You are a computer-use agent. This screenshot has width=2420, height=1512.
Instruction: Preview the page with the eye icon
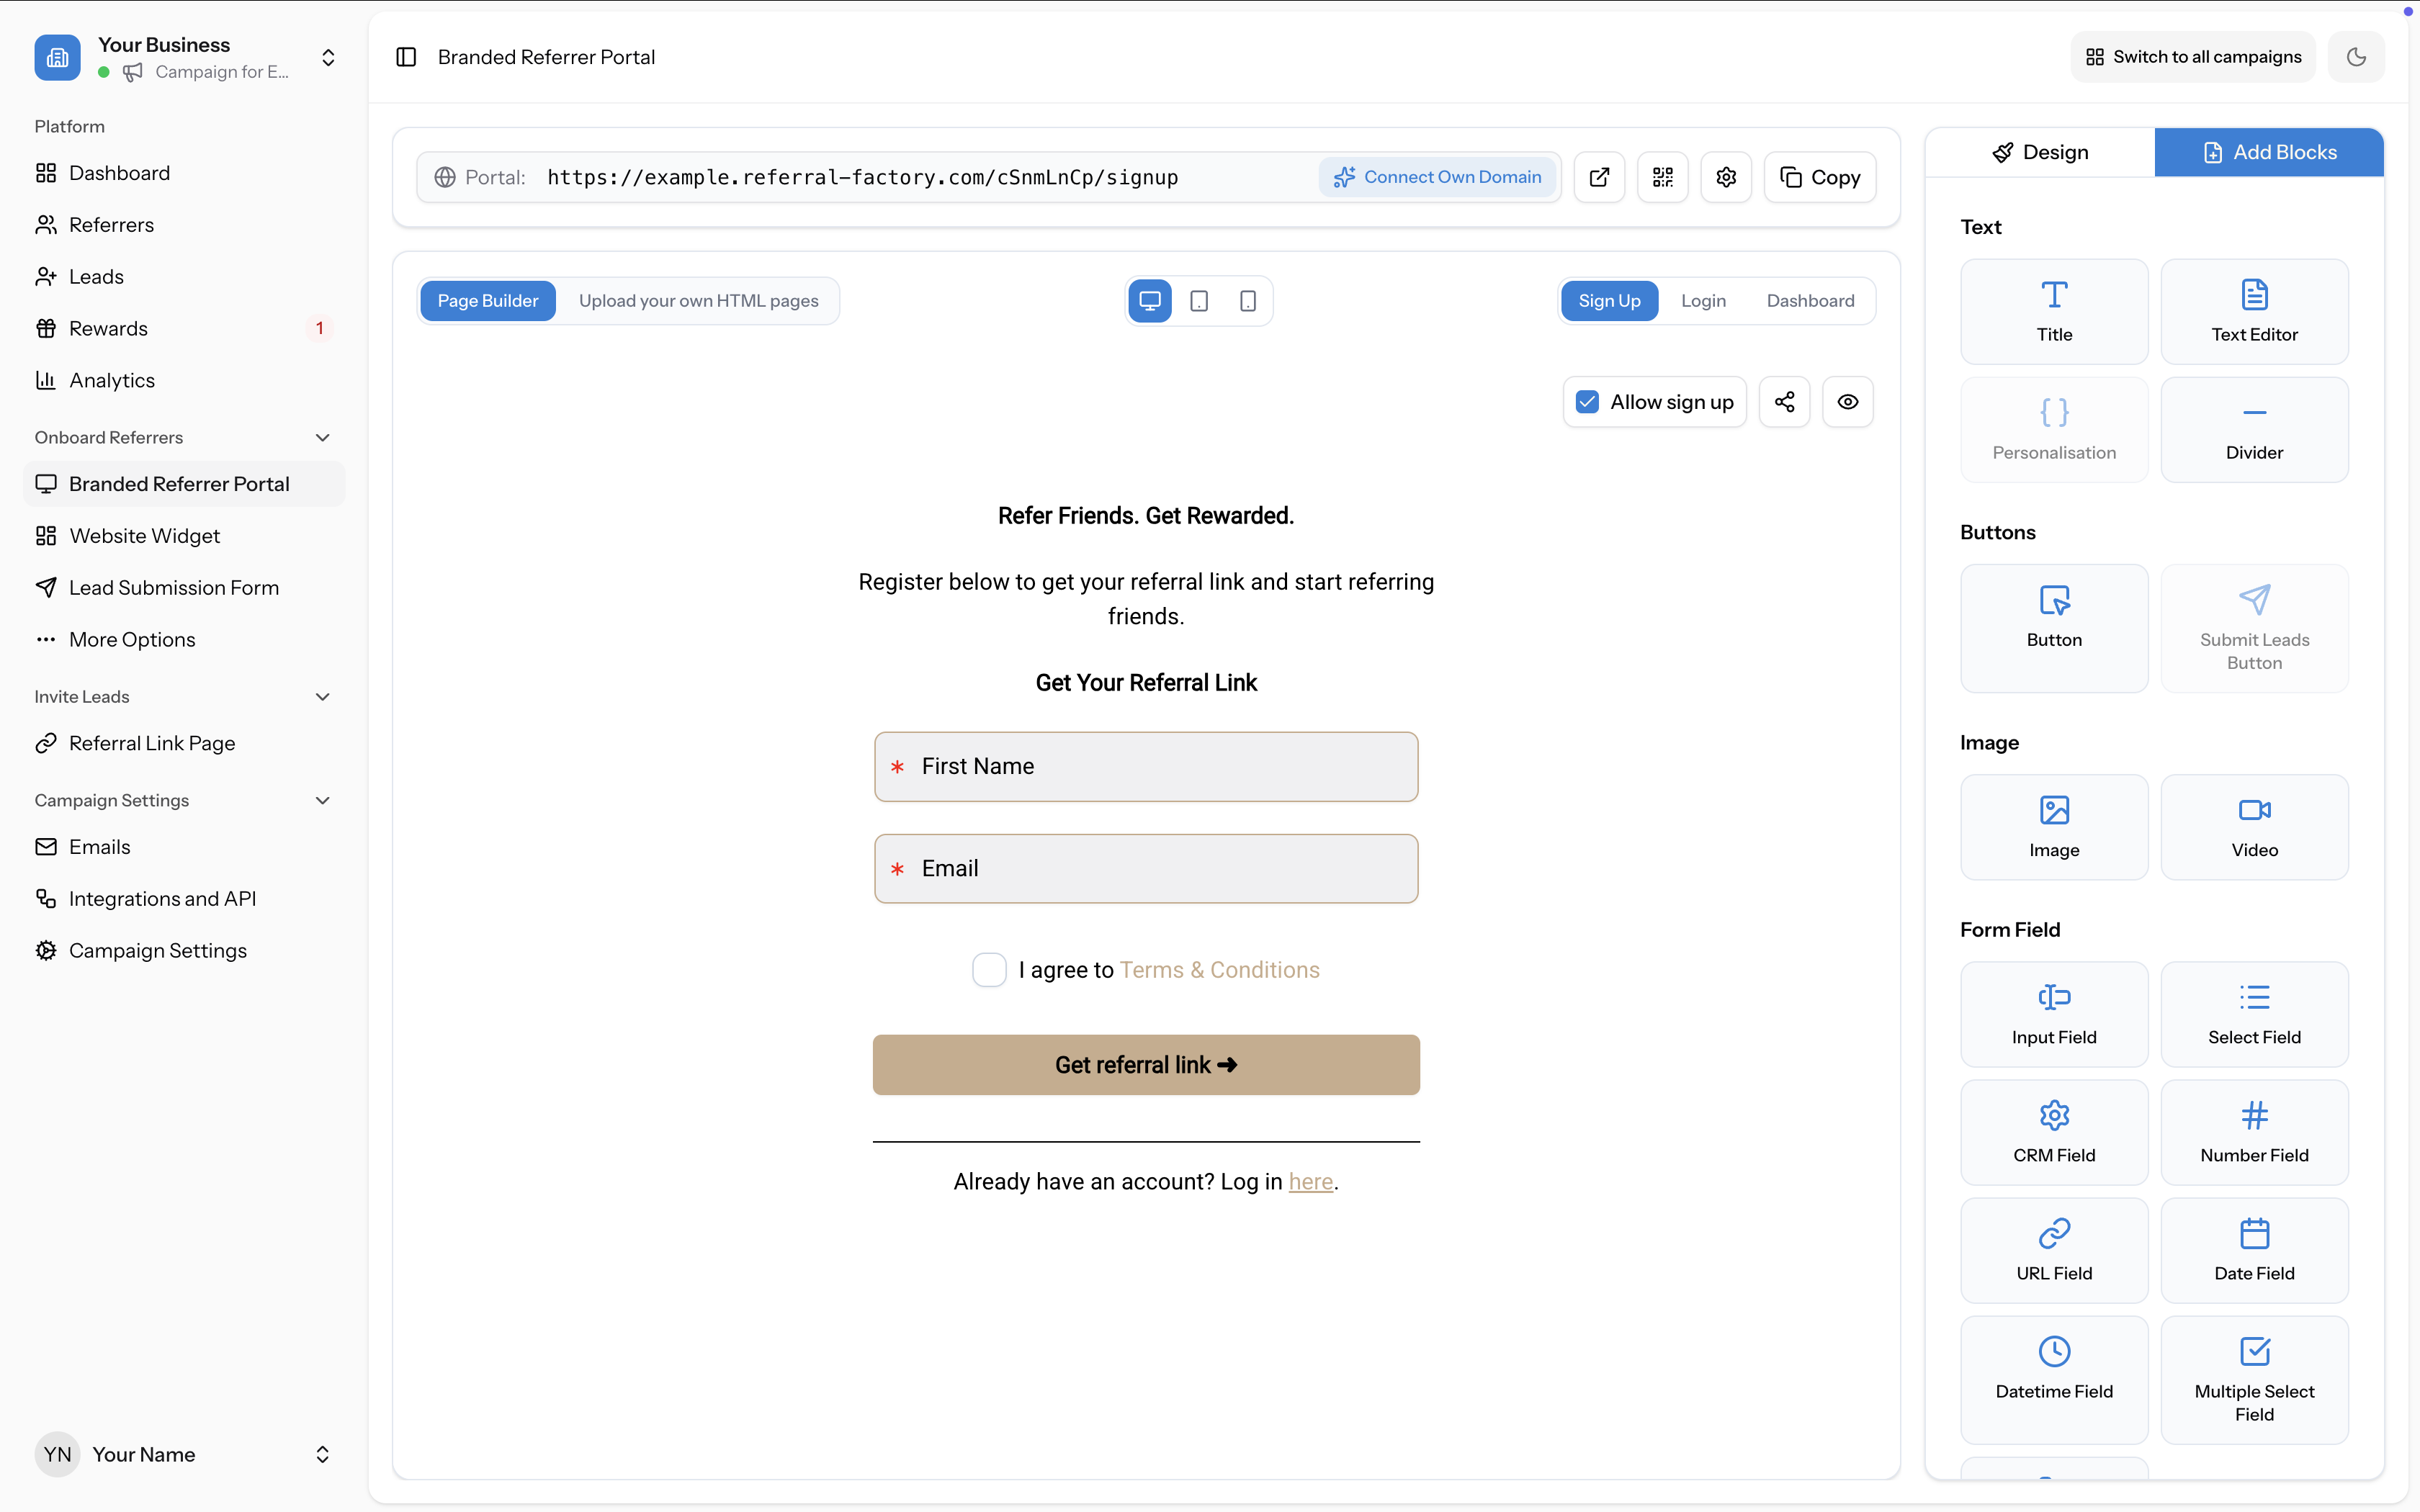(1847, 401)
